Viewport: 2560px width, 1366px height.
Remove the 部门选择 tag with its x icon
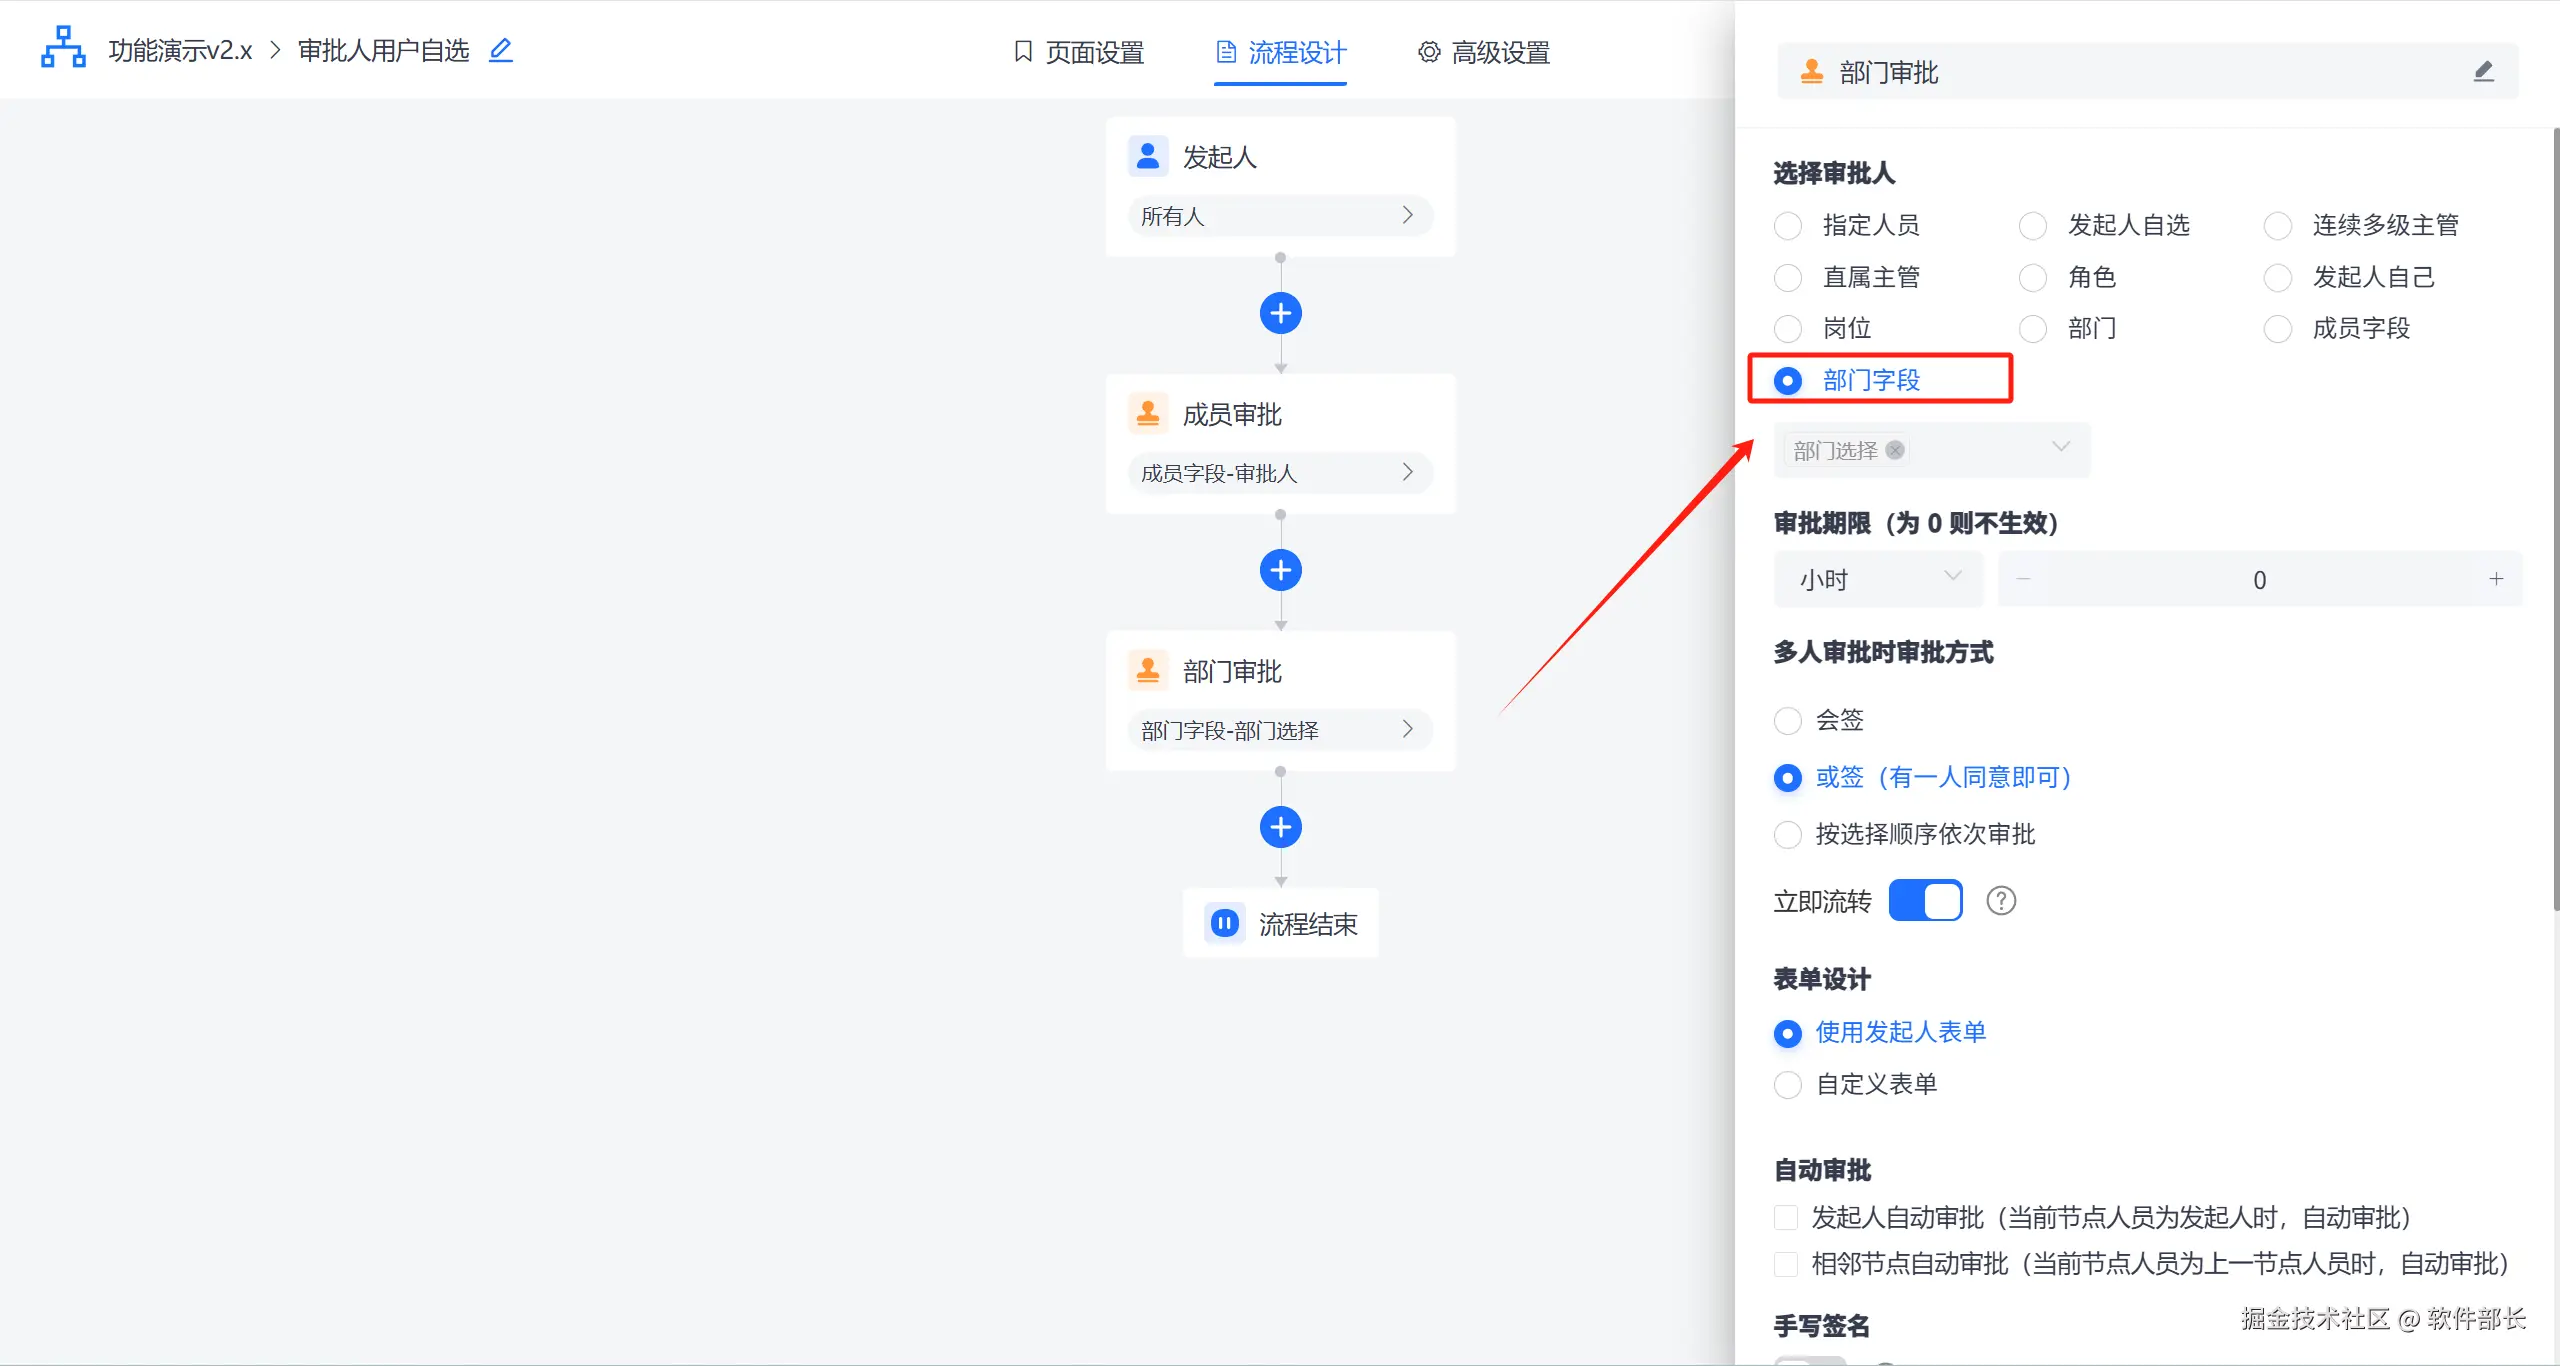coord(1895,450)
